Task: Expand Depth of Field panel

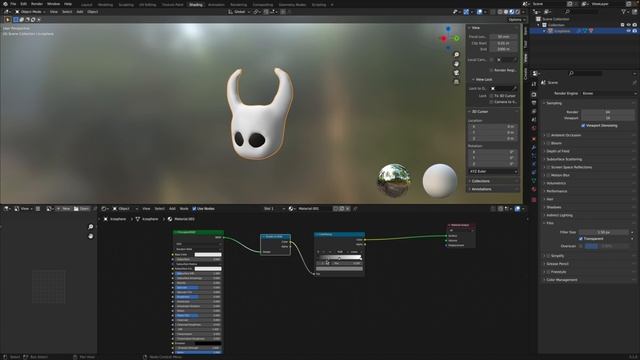Action: click(558, 151)
